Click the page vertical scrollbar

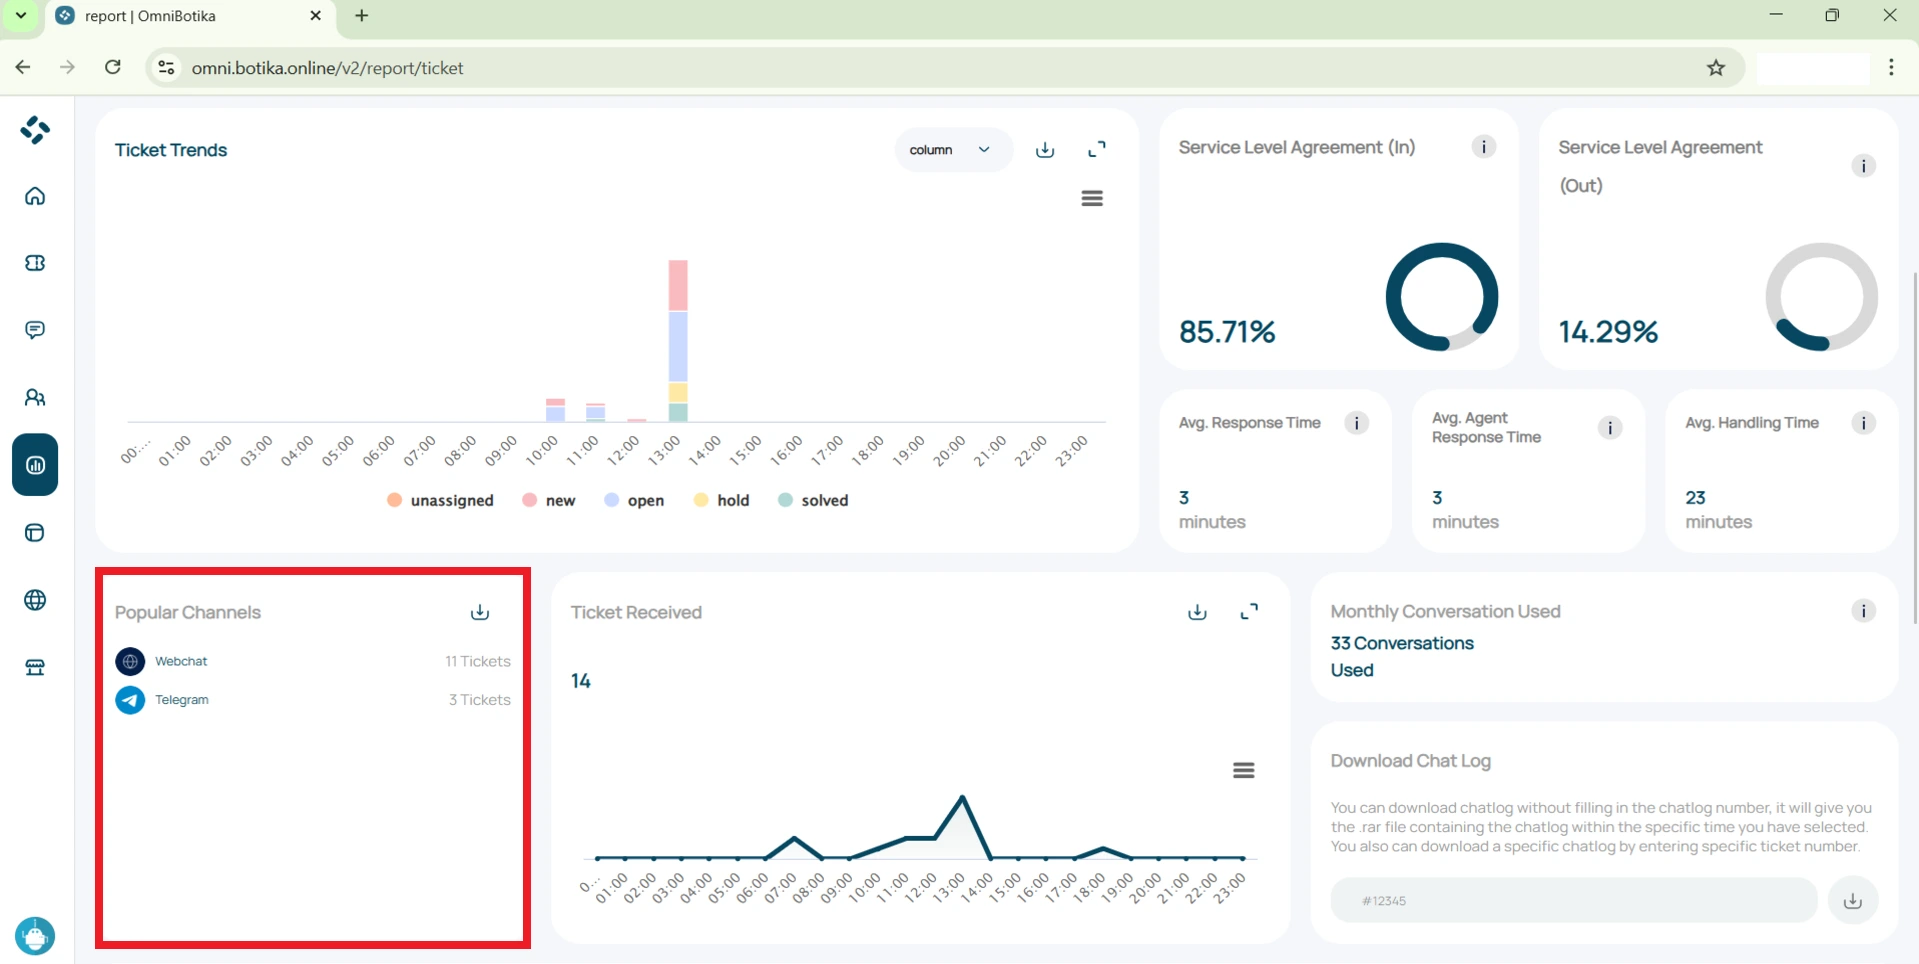pos(1914,447)
